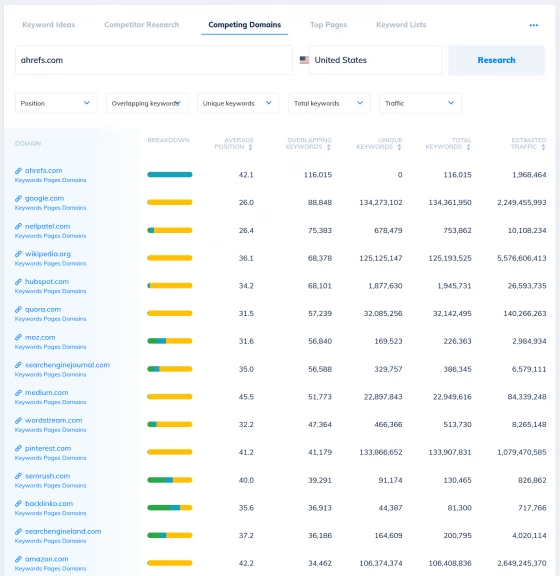This screenshot has width=560, height=576.
Task: Click the link icon beside hubspot.com
Action: [x=18, y=282]
